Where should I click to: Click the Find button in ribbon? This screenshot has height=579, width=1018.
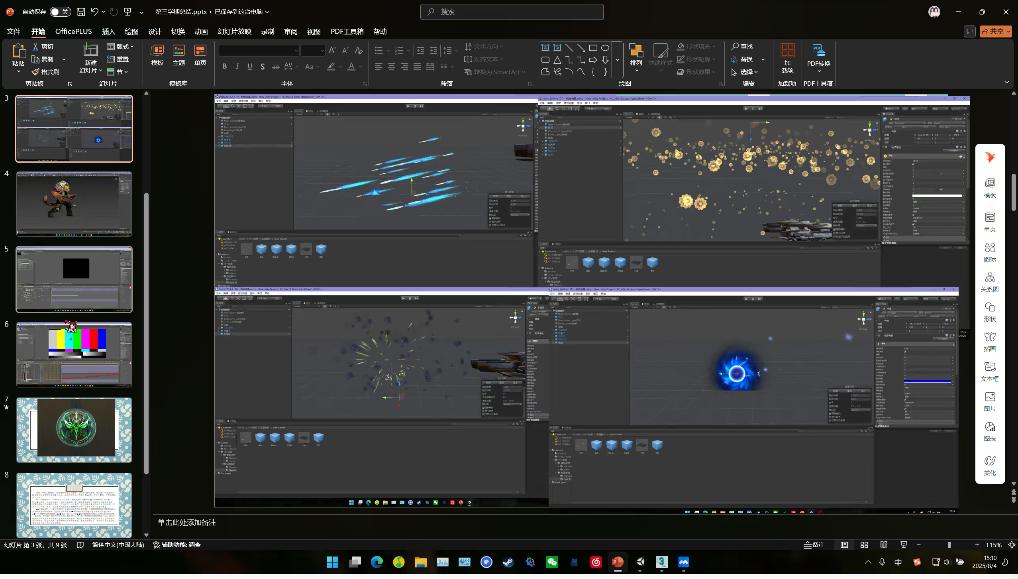pyautogui.click(x=743, y=46)
